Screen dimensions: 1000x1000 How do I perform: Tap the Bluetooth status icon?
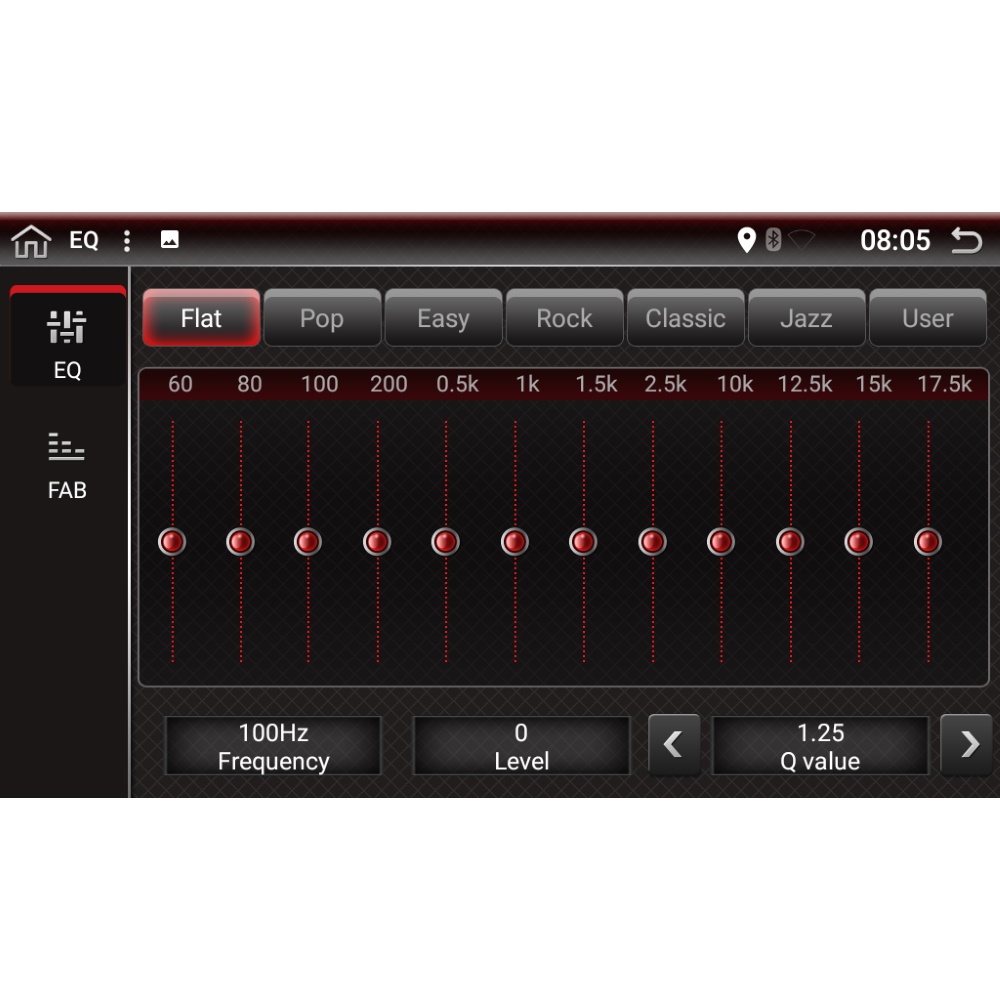[773, 240]
